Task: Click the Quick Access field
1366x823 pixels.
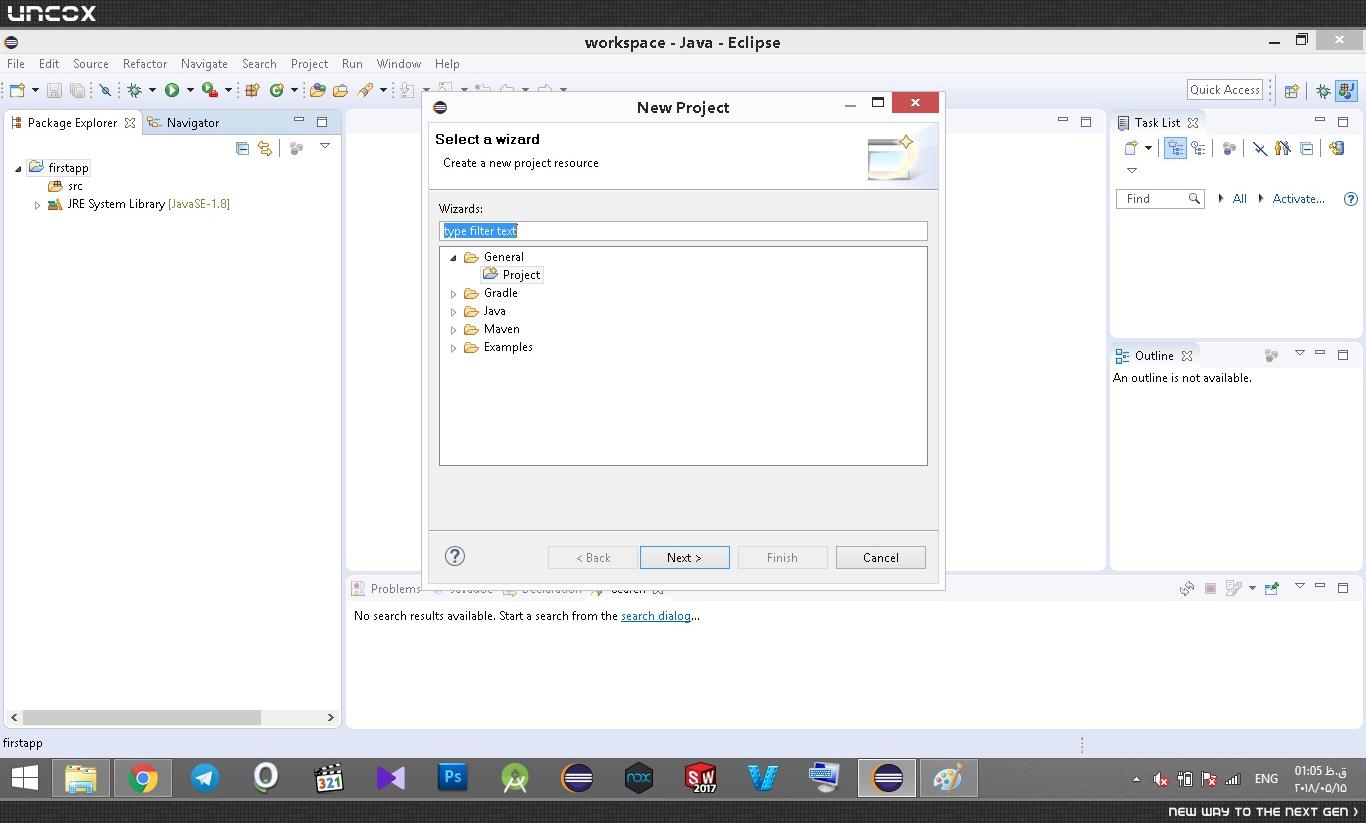Action: (x=1225, y=89)
